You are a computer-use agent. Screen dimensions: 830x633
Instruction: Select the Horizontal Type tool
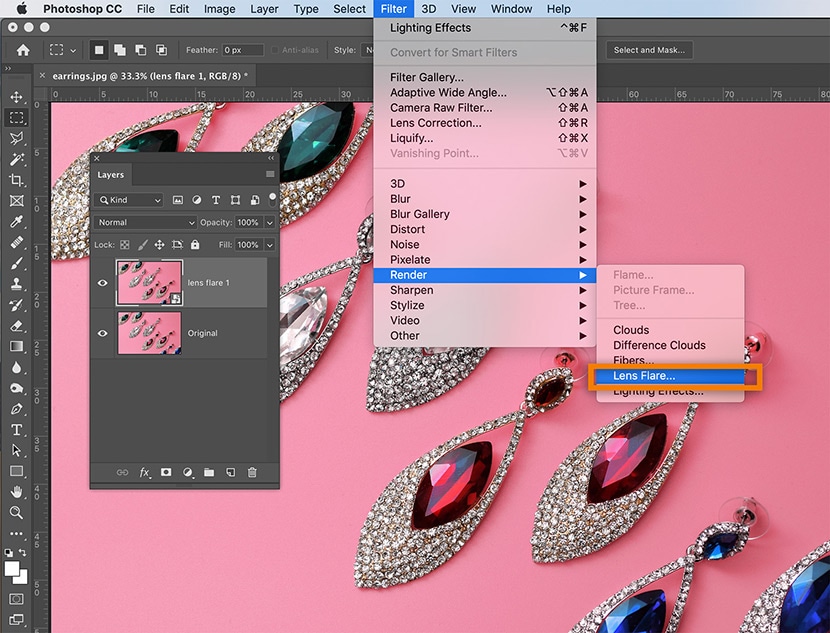(17, 430)
